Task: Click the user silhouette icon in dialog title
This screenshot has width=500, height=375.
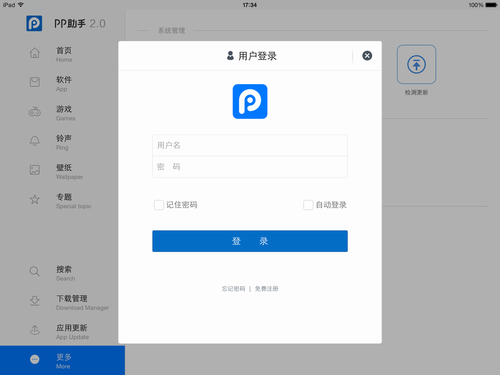Action: [x=230, y=56]
